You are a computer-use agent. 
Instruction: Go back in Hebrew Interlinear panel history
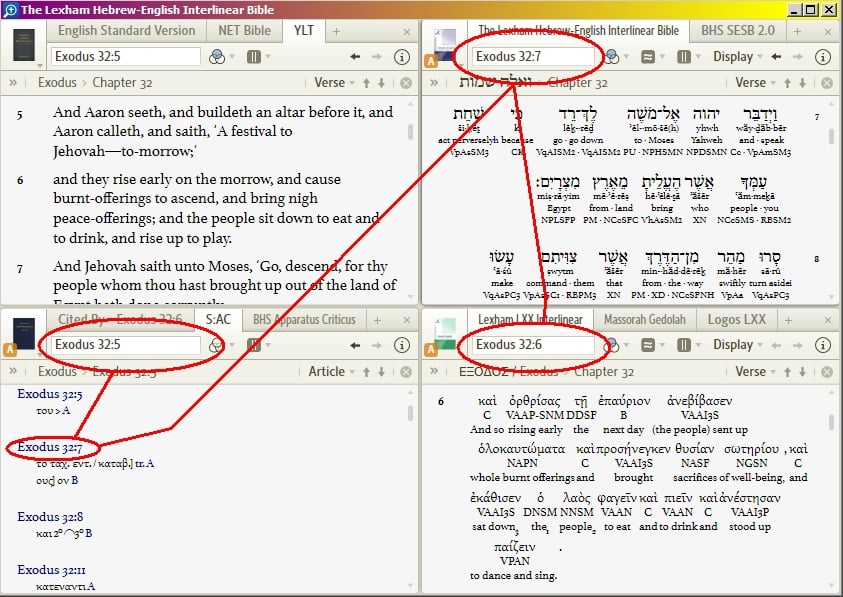(776, 56)
